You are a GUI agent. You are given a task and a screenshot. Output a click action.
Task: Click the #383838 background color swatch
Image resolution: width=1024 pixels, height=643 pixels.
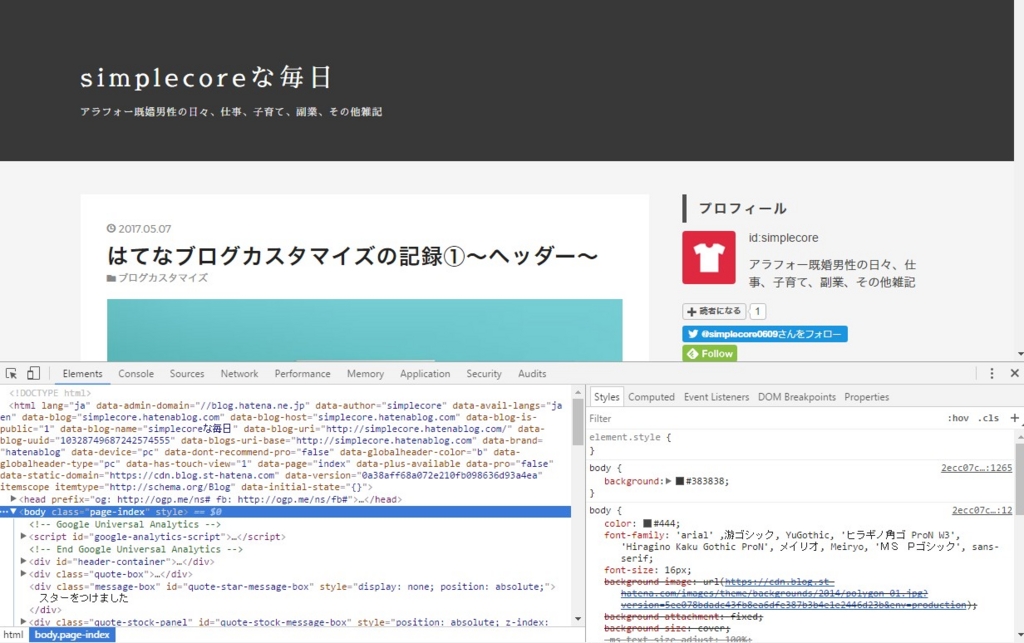pyautogui.click(x=679, y=481)
